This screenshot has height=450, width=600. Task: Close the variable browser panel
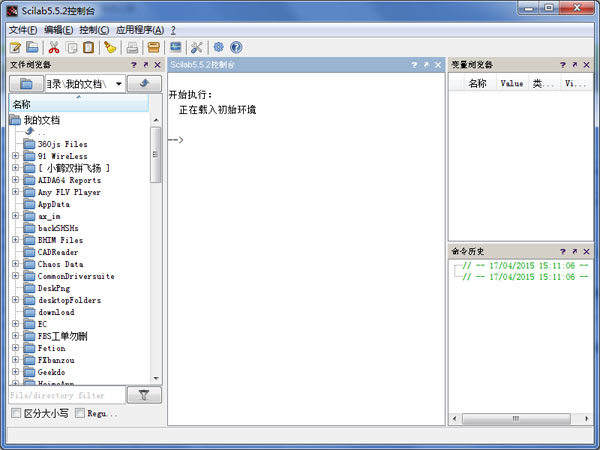pyautogui.click(x=586, y=65)
